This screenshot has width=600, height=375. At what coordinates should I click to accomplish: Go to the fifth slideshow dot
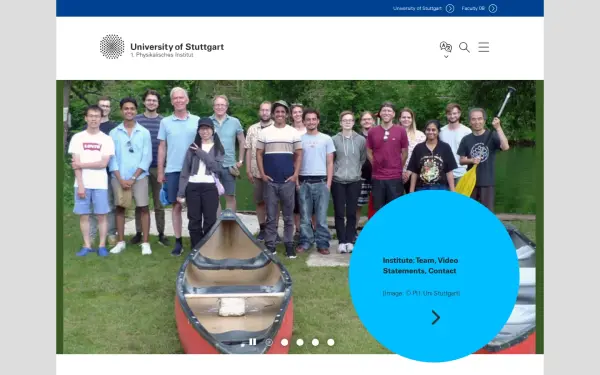click(331, 342)
